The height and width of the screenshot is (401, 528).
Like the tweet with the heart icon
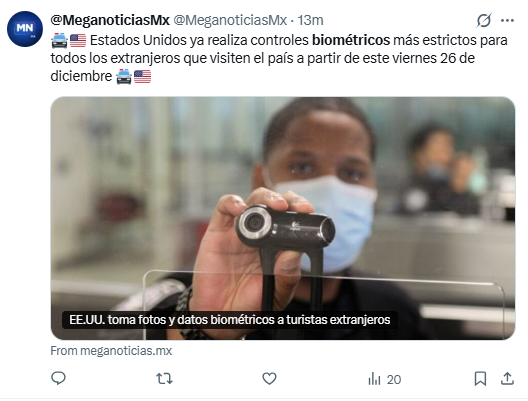tap(269, 379)
